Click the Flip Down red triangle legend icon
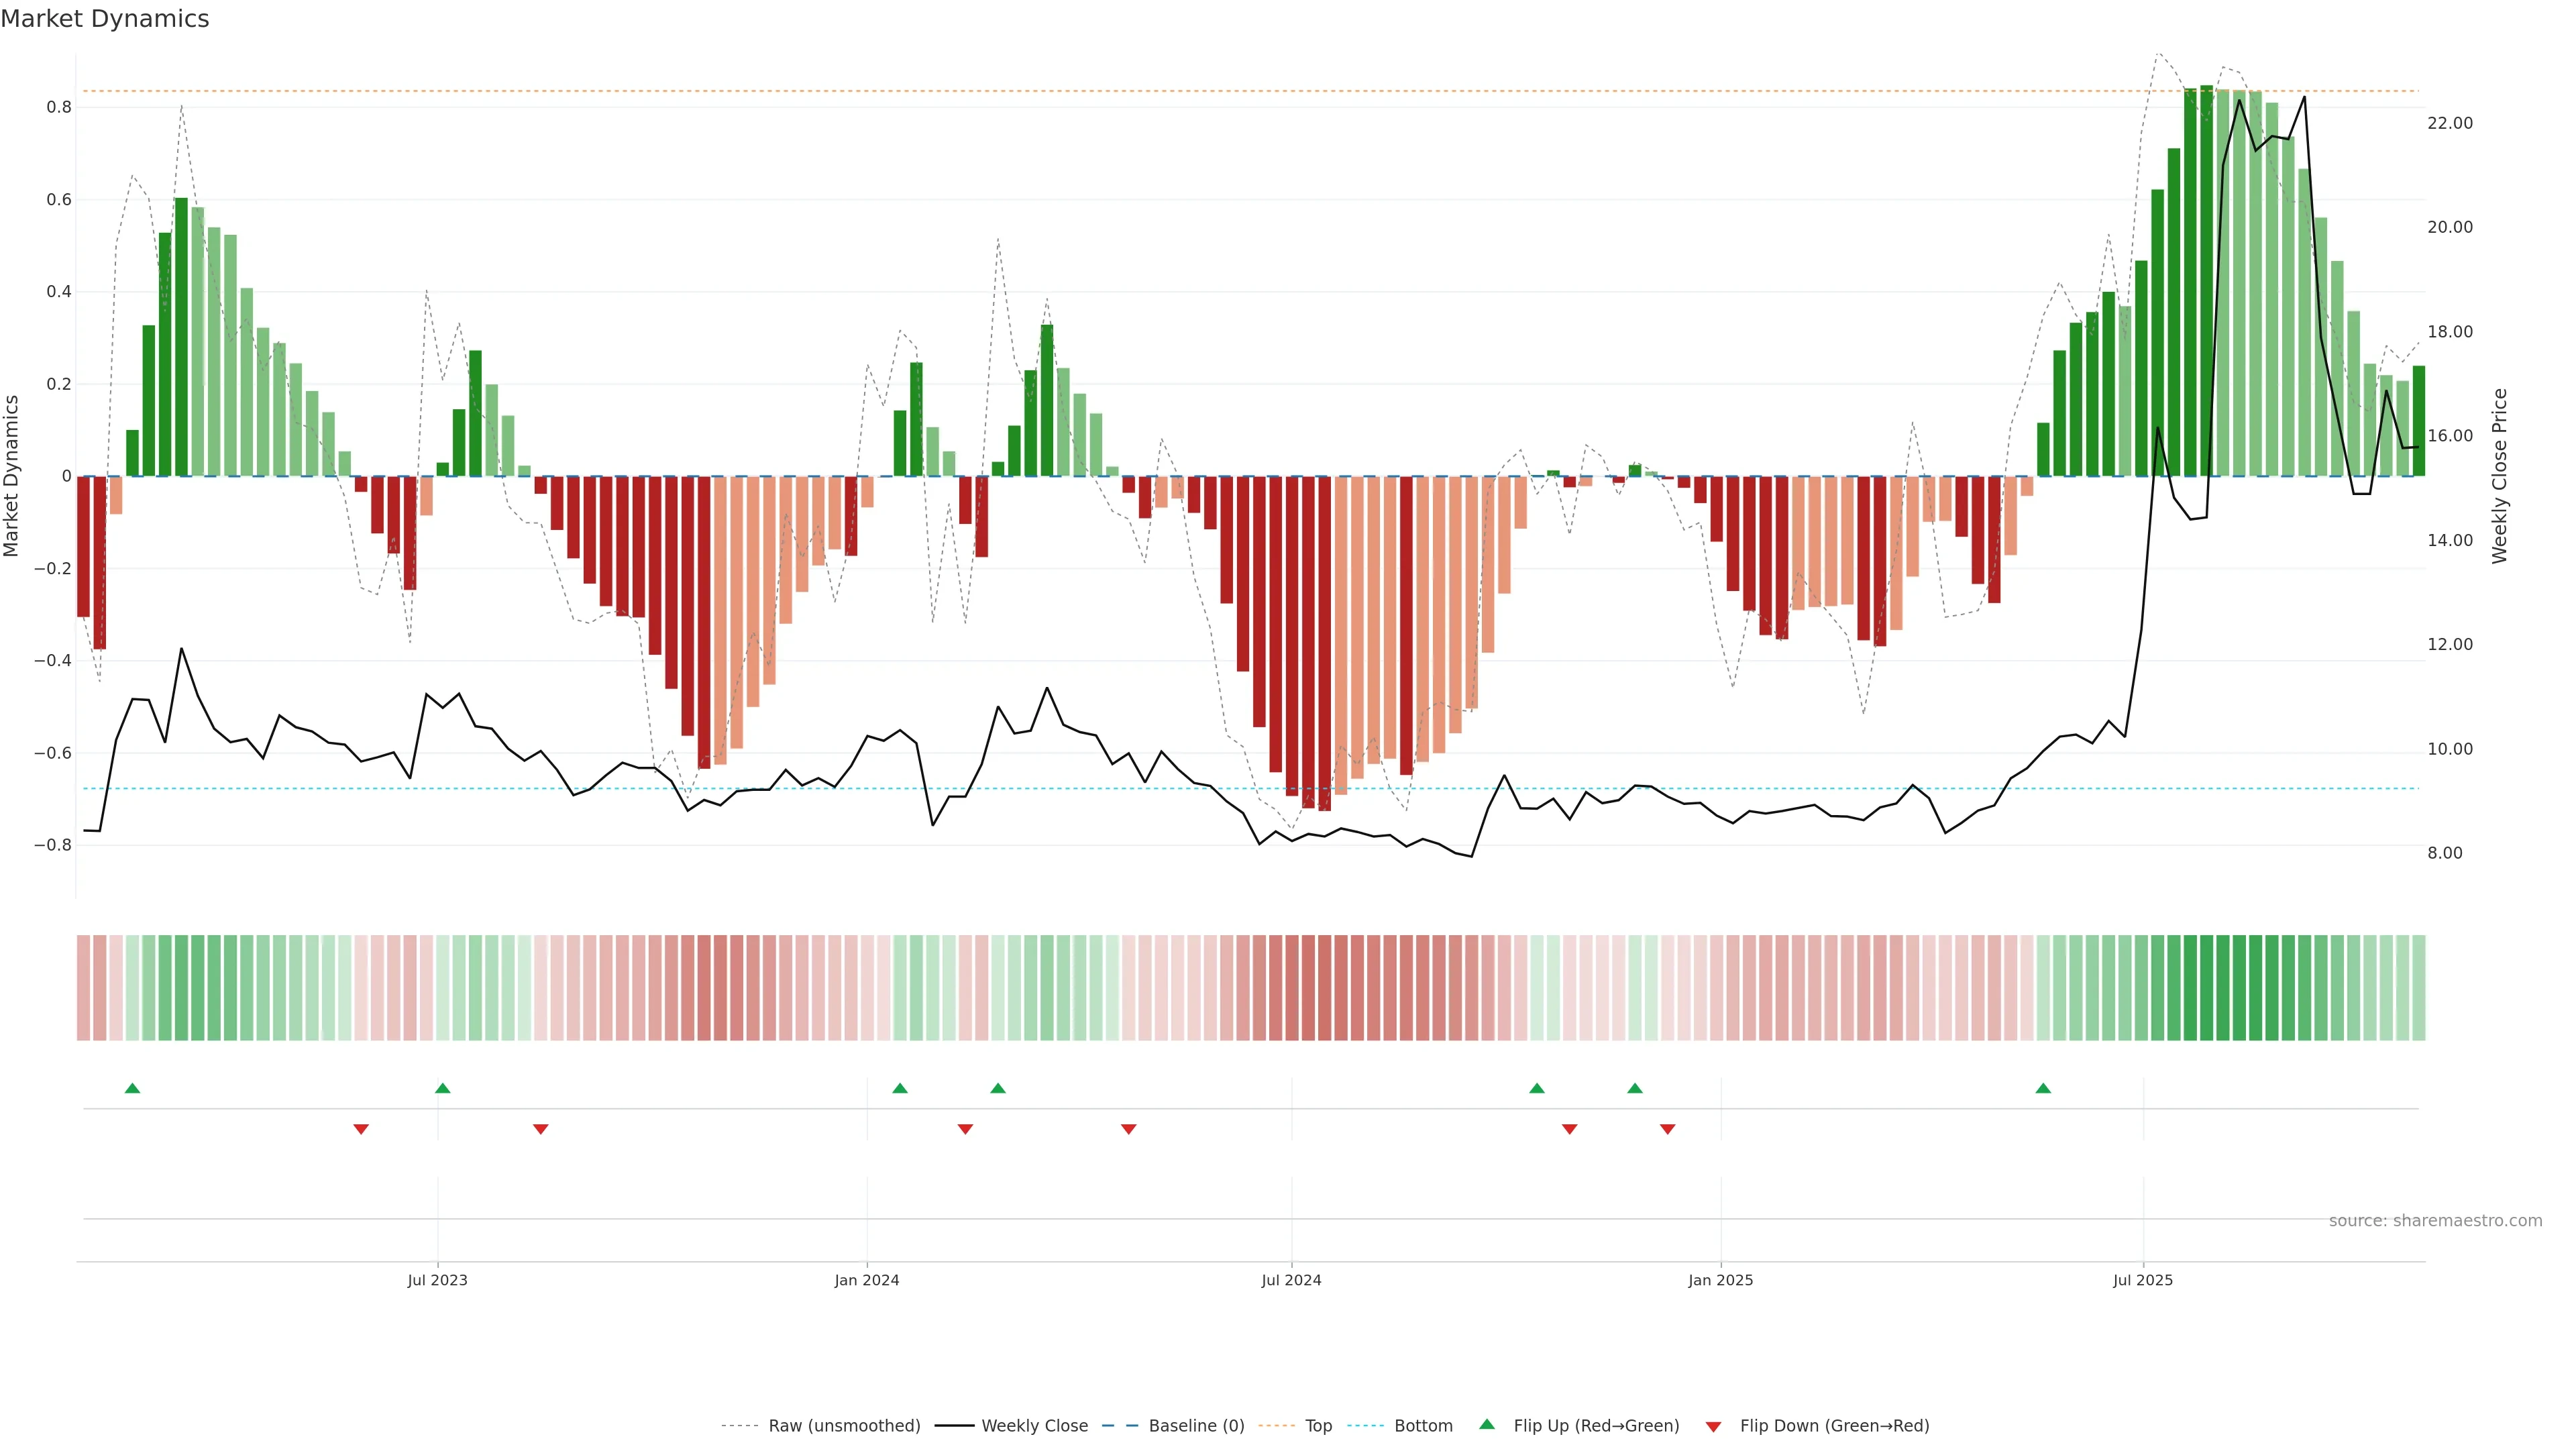This screenshot has height=1449, width=2576. click(x=1713, y=1426)
